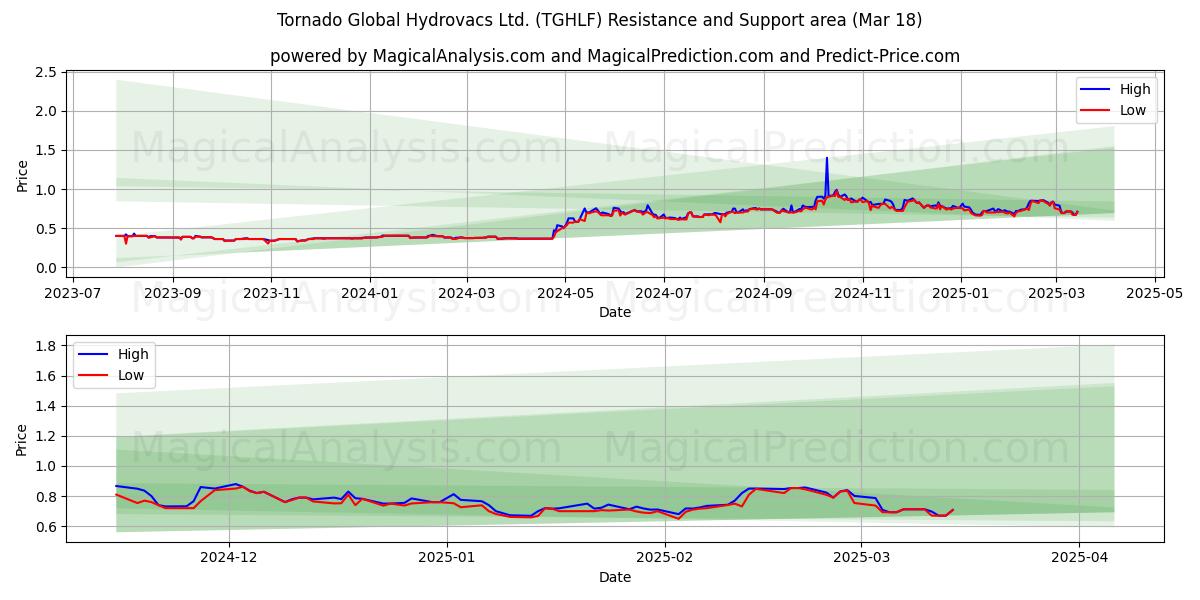Click the '2024-03' tick label
The image size is (1200, 600).
click(467, 293)
